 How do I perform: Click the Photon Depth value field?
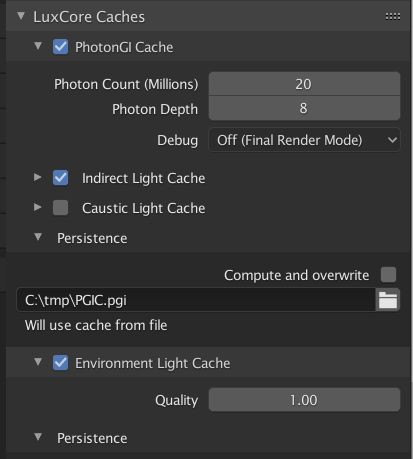coord(304,108)
